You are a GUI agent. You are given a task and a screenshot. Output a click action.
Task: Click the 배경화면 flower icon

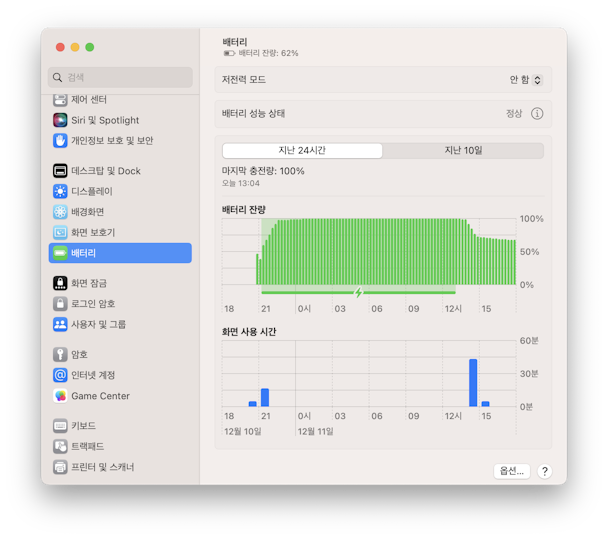click(x=60, y=212)
